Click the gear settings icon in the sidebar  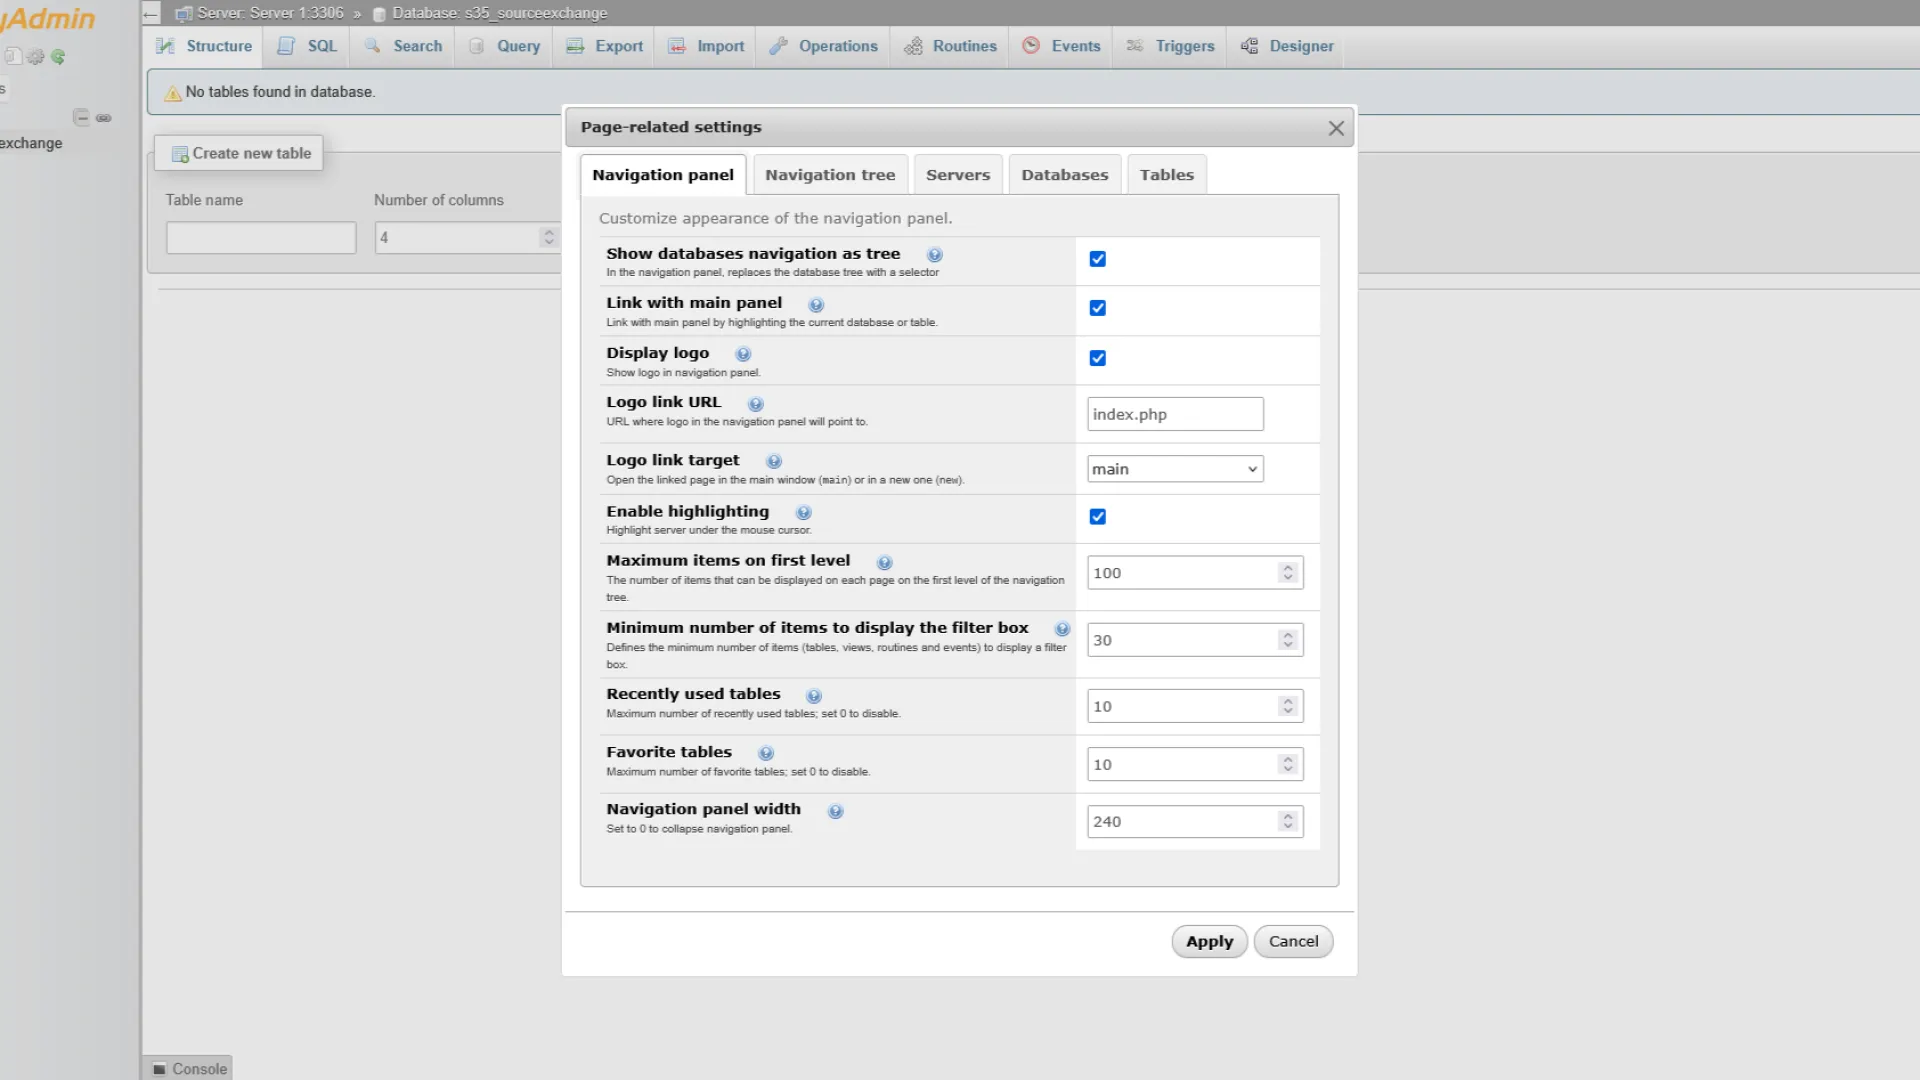click(x=36, y=57)
